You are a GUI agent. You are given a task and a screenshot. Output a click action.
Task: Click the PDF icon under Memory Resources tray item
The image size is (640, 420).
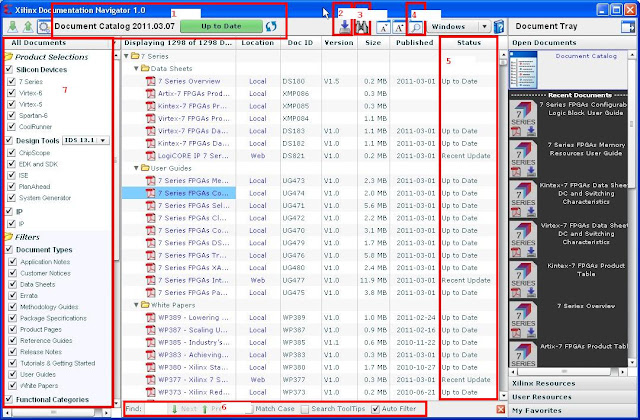click(x=517, y=172)
